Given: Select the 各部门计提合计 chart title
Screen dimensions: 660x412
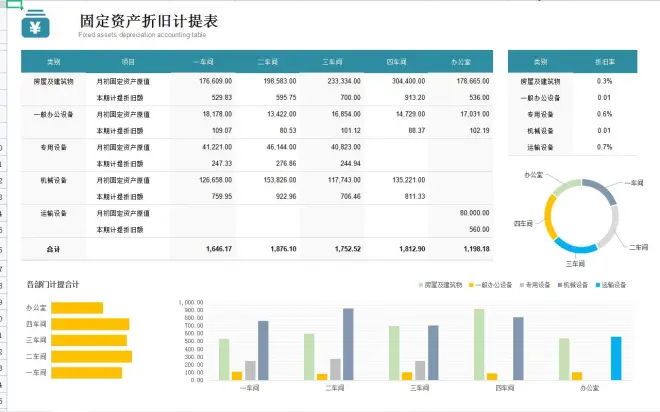Looking at the screenshot, I should tap(55, 285).
